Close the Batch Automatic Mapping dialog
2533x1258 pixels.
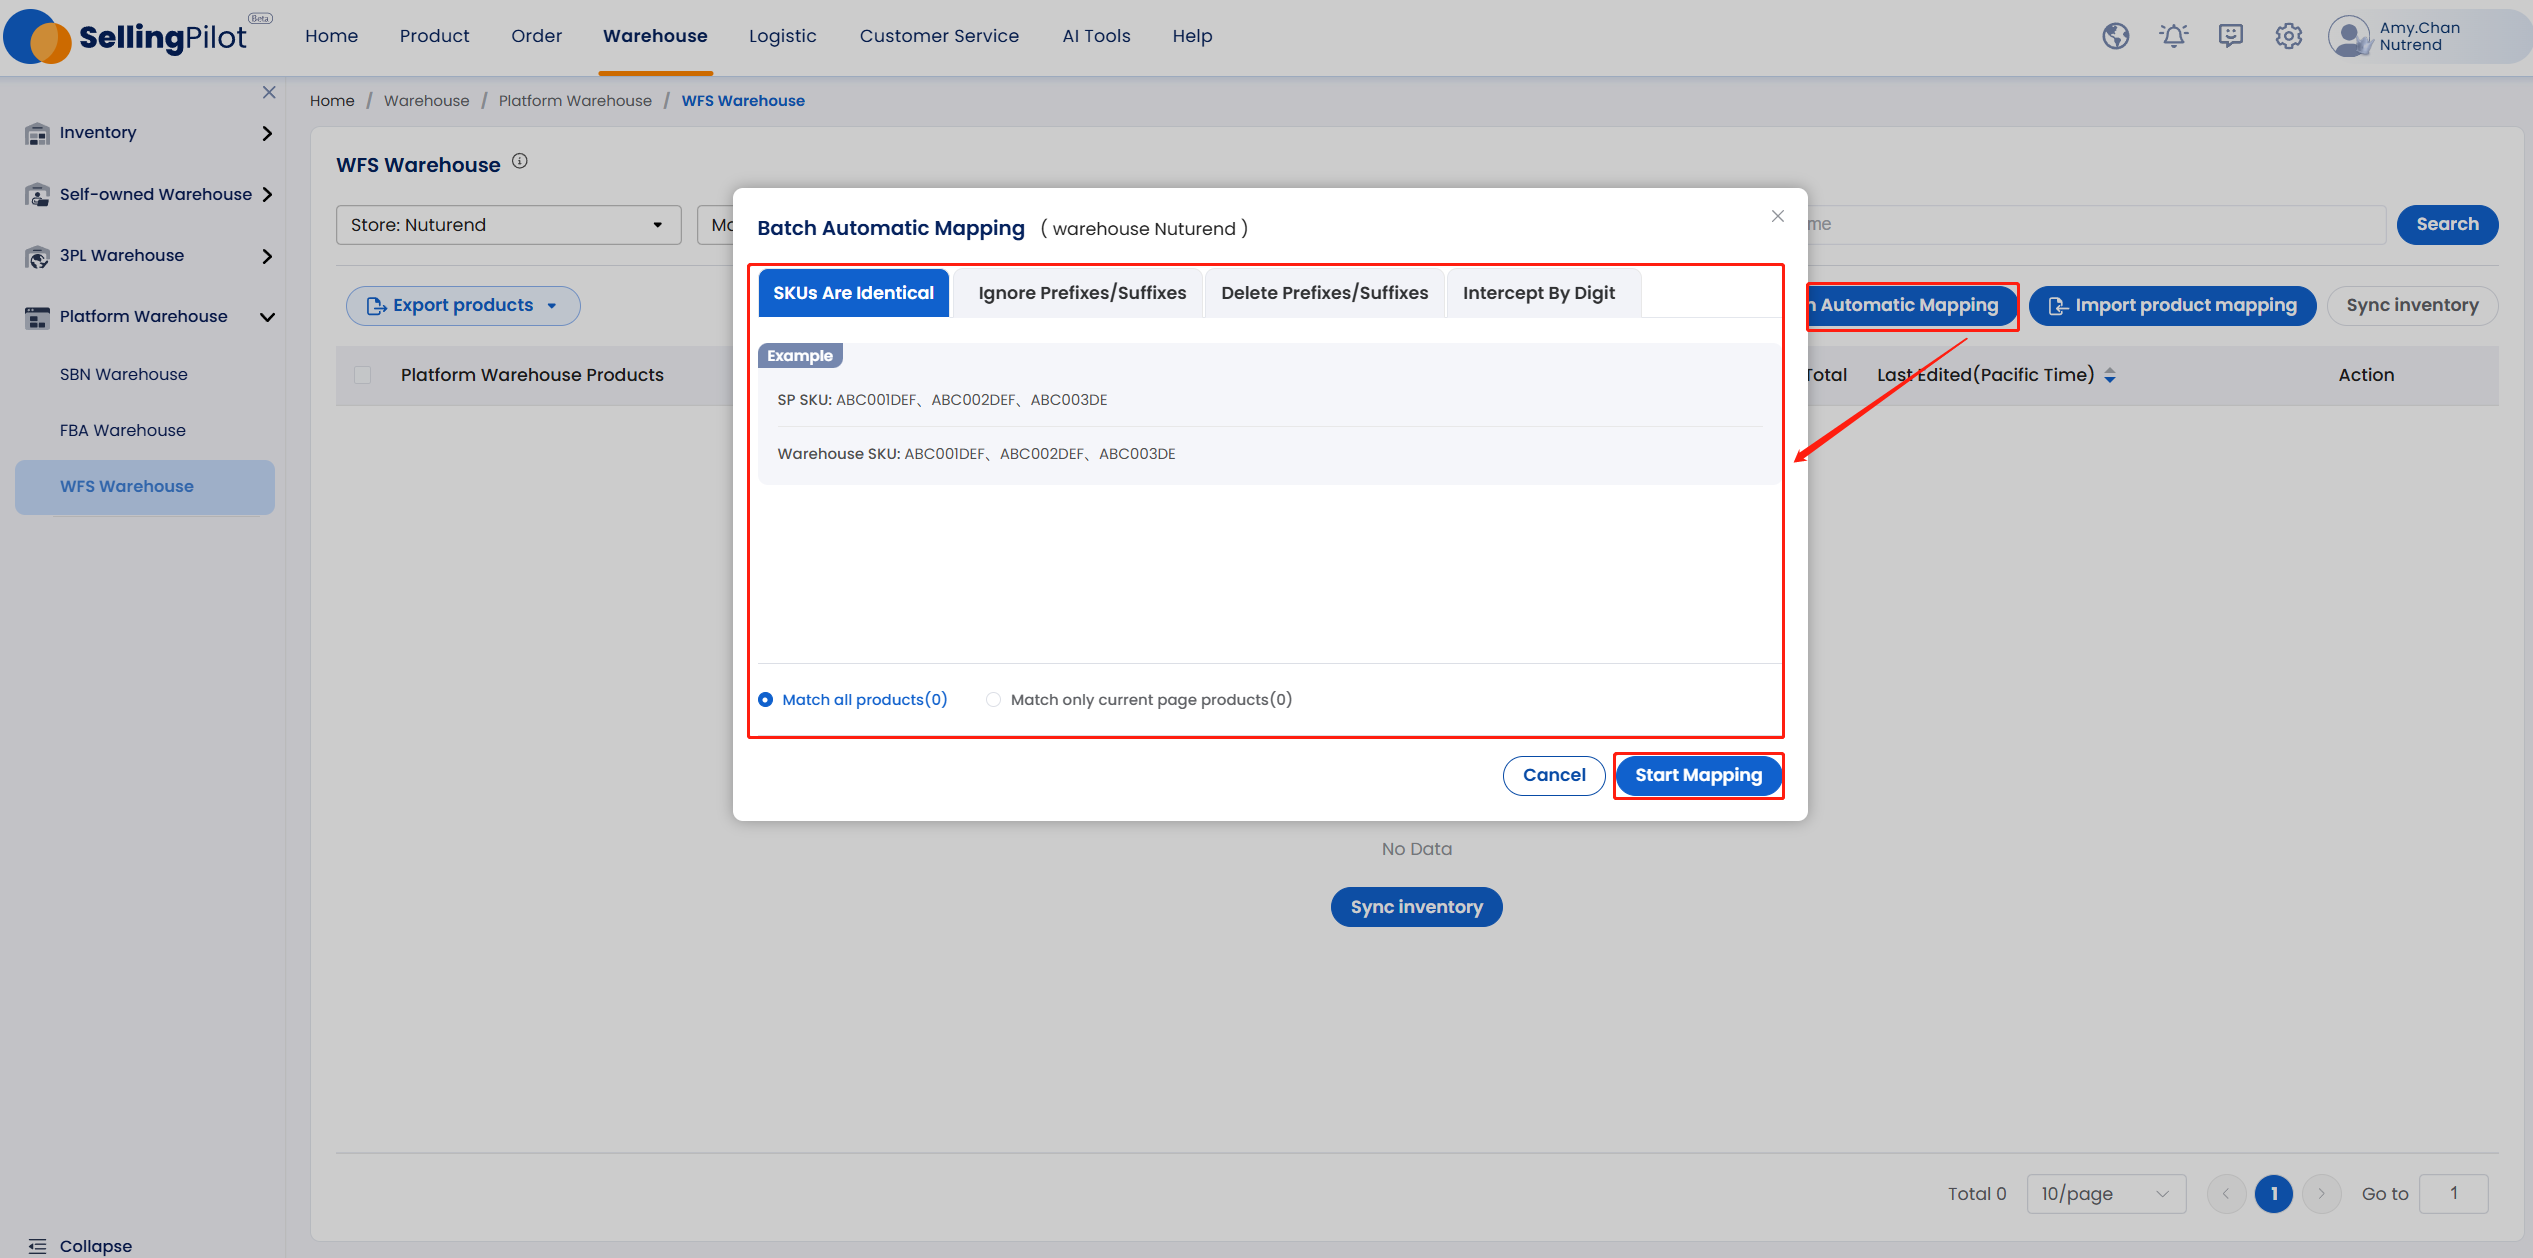[1777, 216]
